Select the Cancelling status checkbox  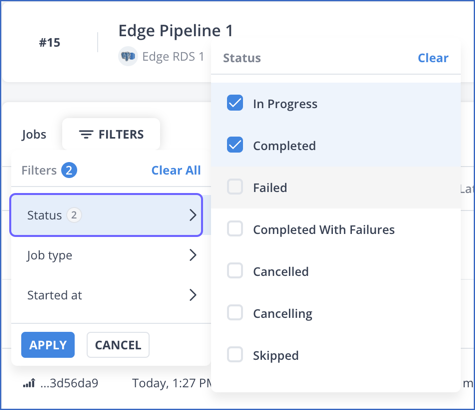(x=235, y=313)
